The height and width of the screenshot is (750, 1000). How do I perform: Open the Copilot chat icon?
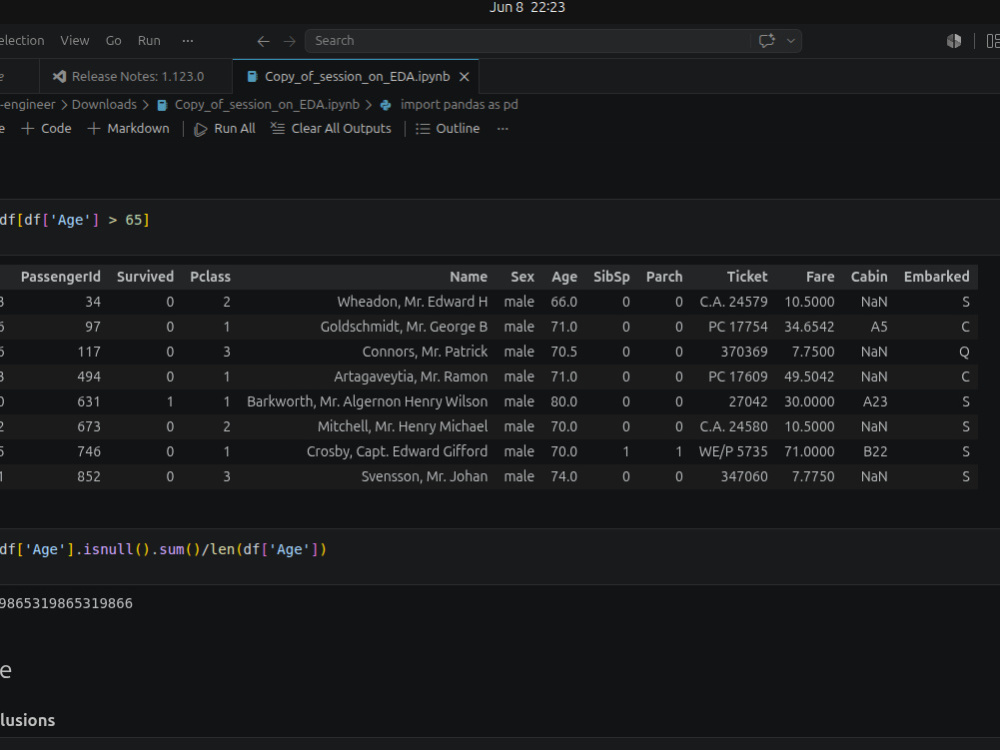click(x=767, y=41)
